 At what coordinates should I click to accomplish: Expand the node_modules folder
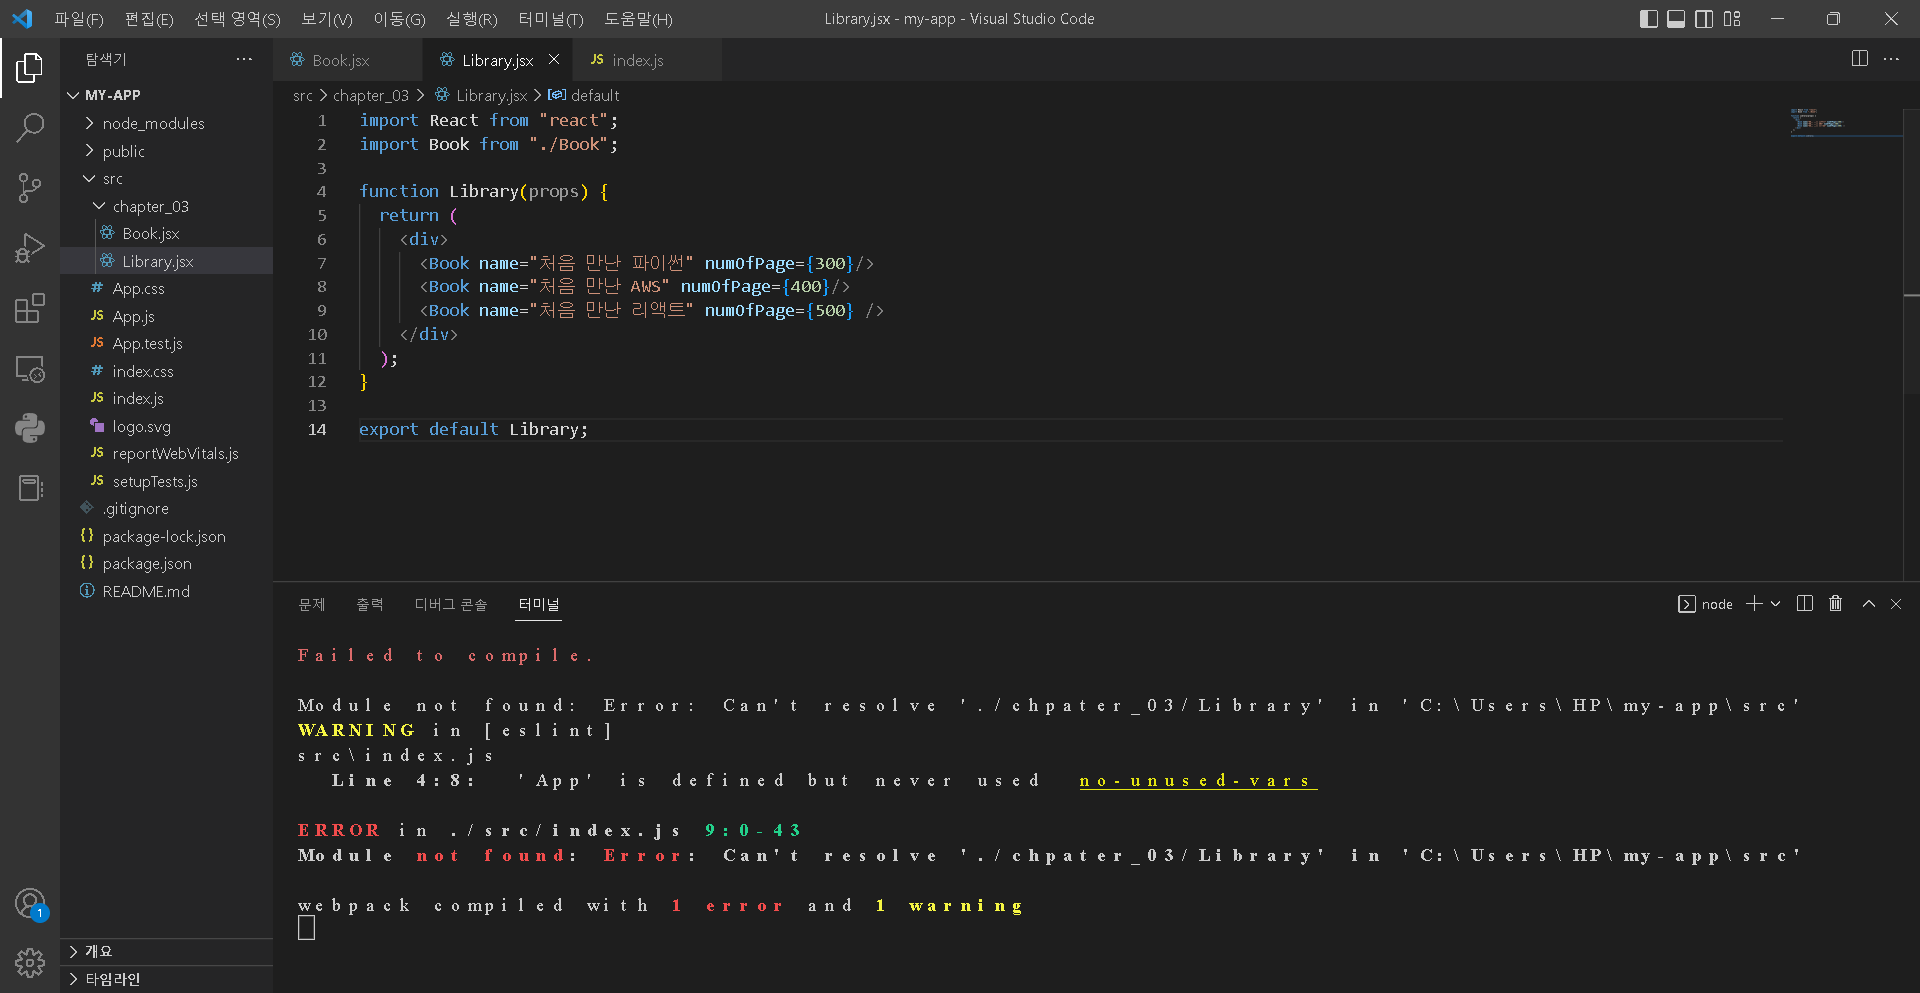[166, 123]
